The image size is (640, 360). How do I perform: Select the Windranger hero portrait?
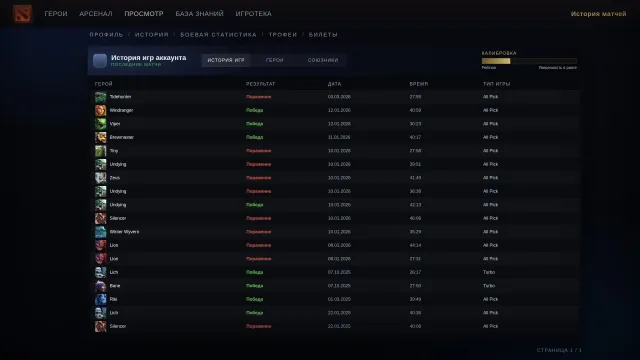[100, 111]
